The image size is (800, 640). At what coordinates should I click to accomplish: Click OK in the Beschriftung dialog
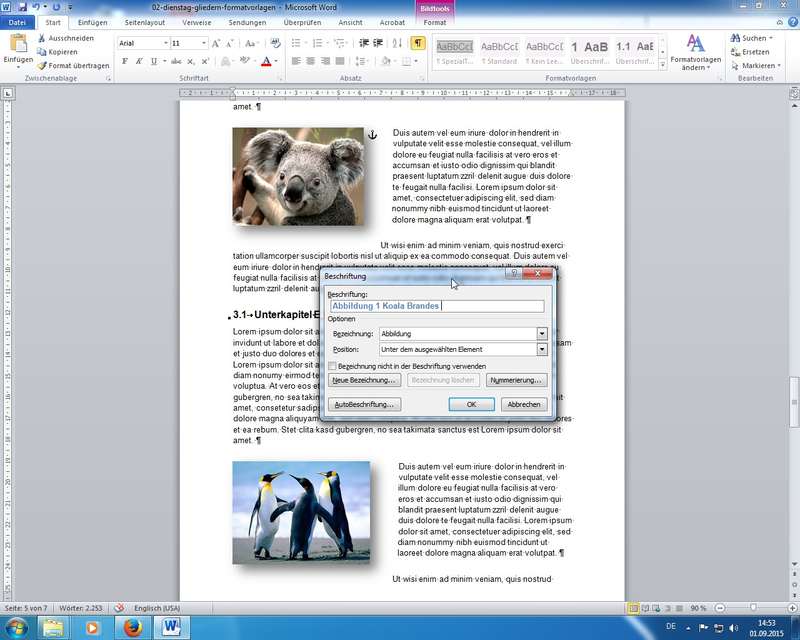point(471,404)
